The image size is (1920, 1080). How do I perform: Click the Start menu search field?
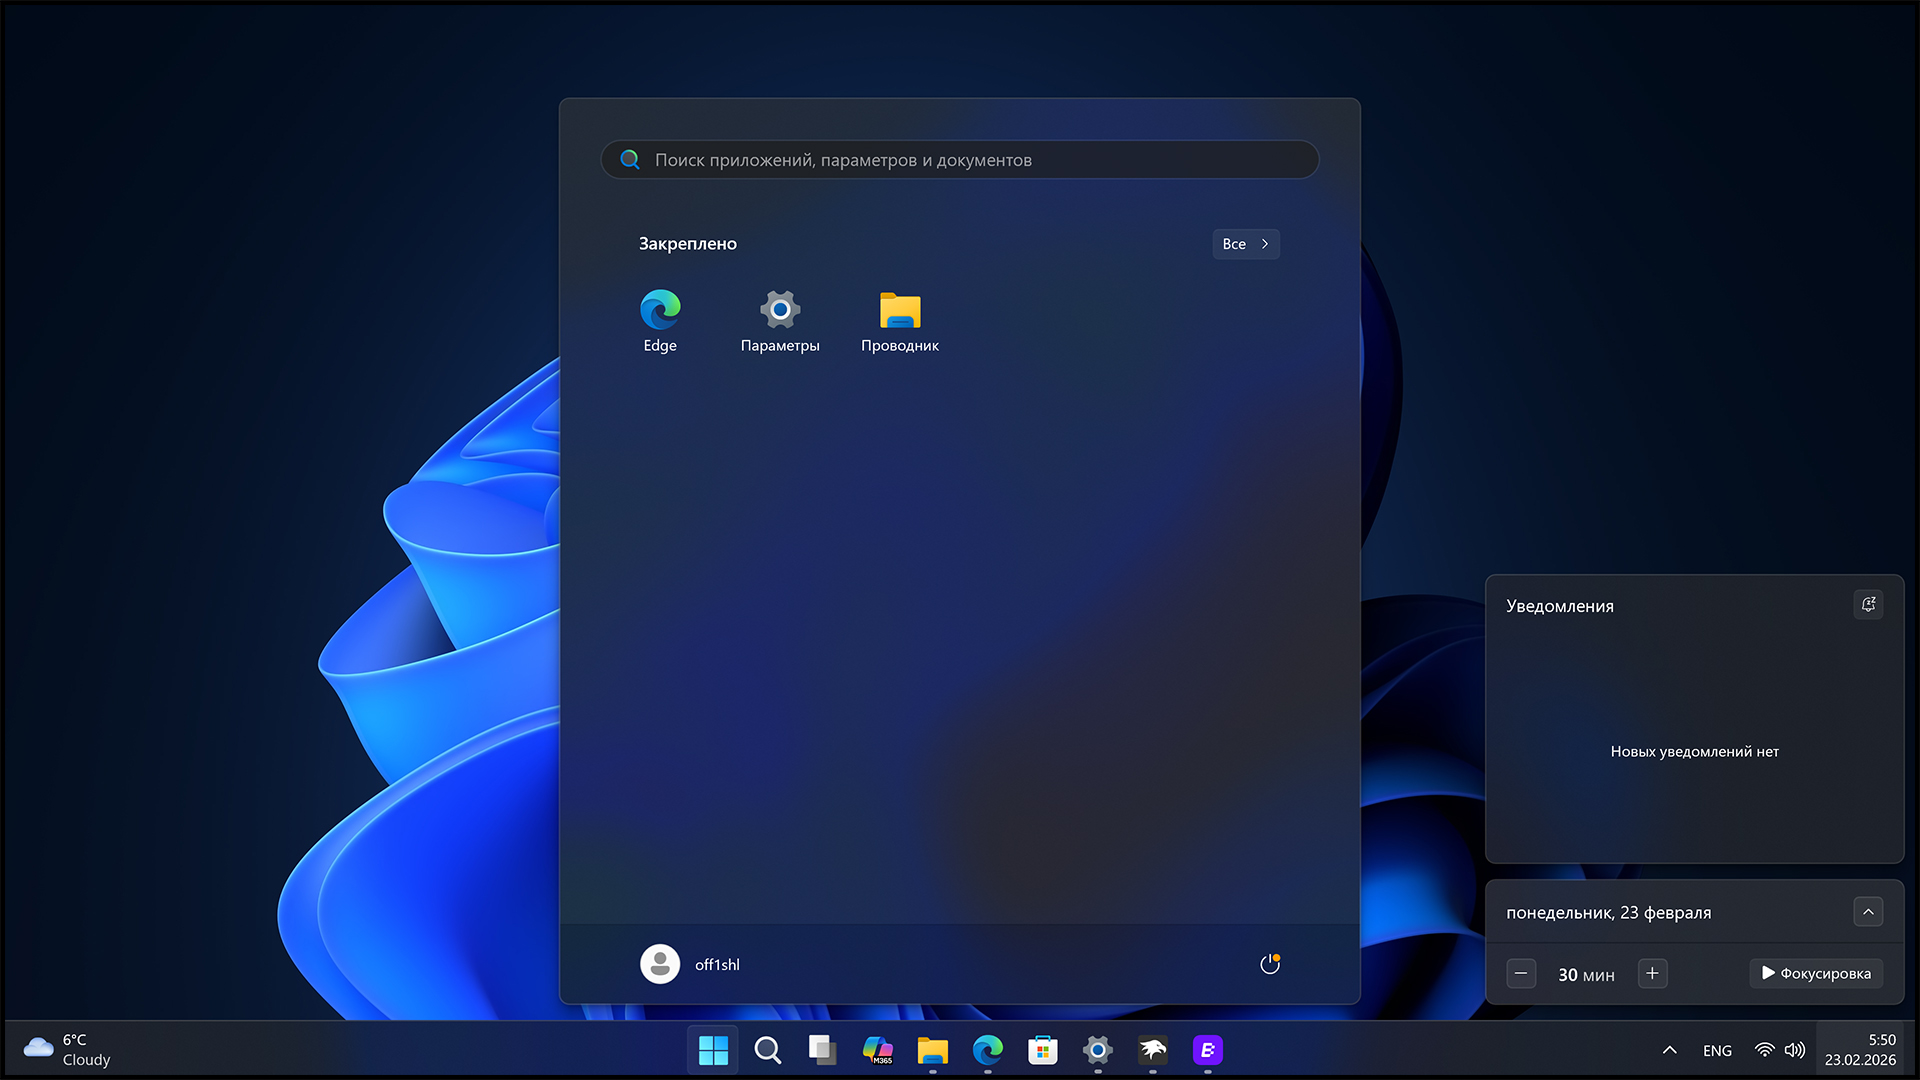click(960, 160)
